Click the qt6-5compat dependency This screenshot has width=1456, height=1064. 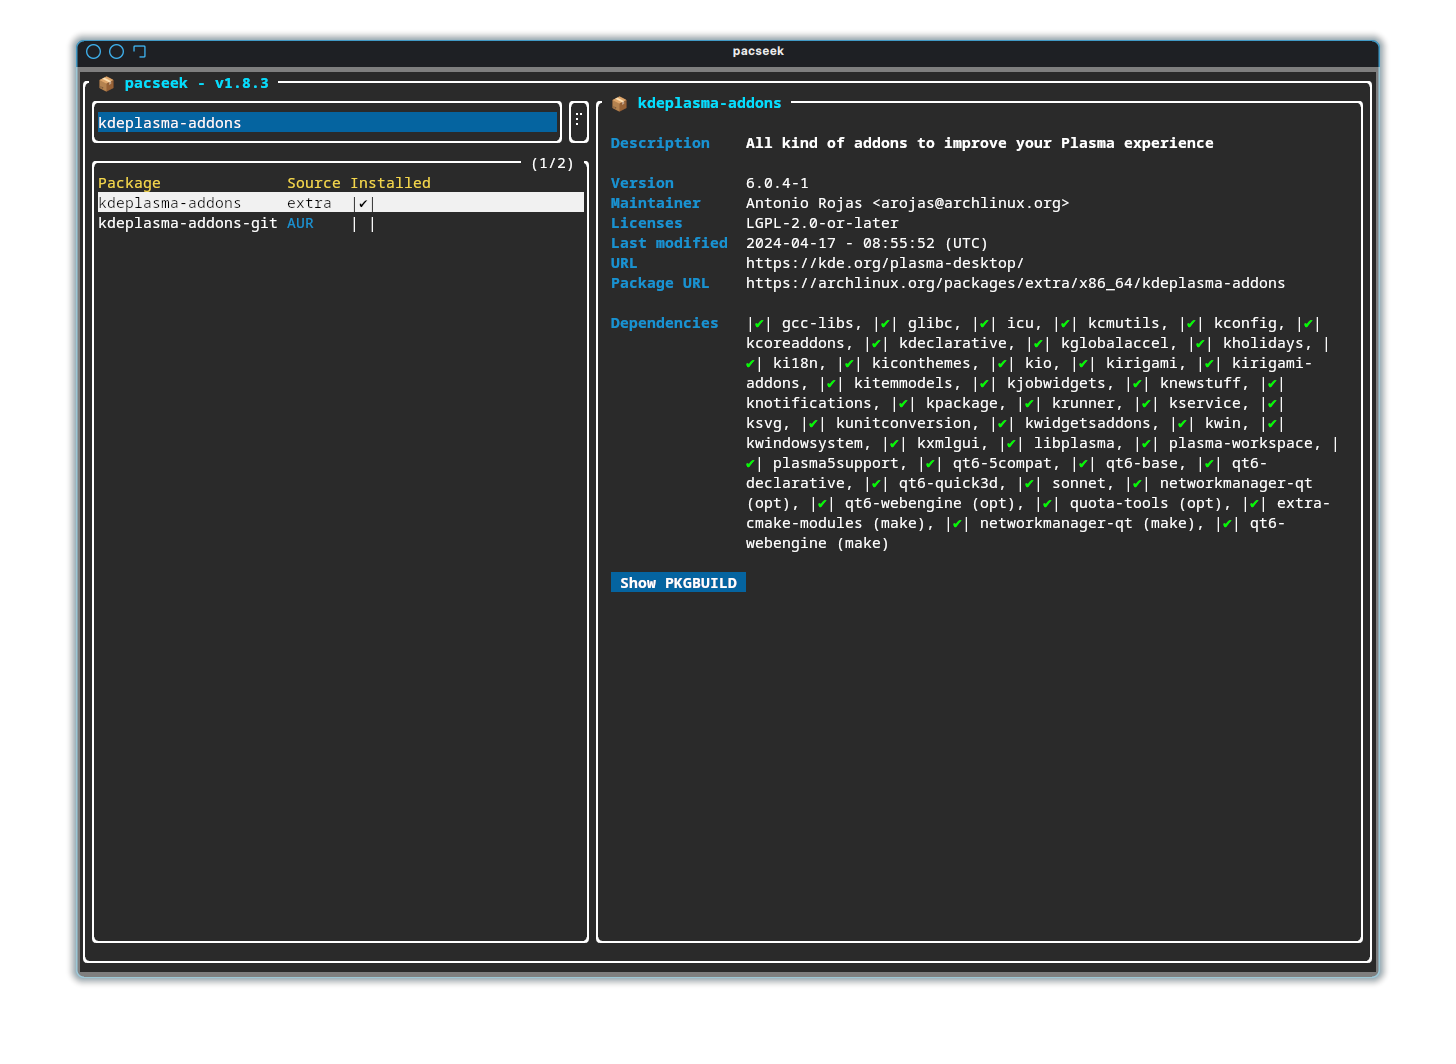coord(1002,463)
